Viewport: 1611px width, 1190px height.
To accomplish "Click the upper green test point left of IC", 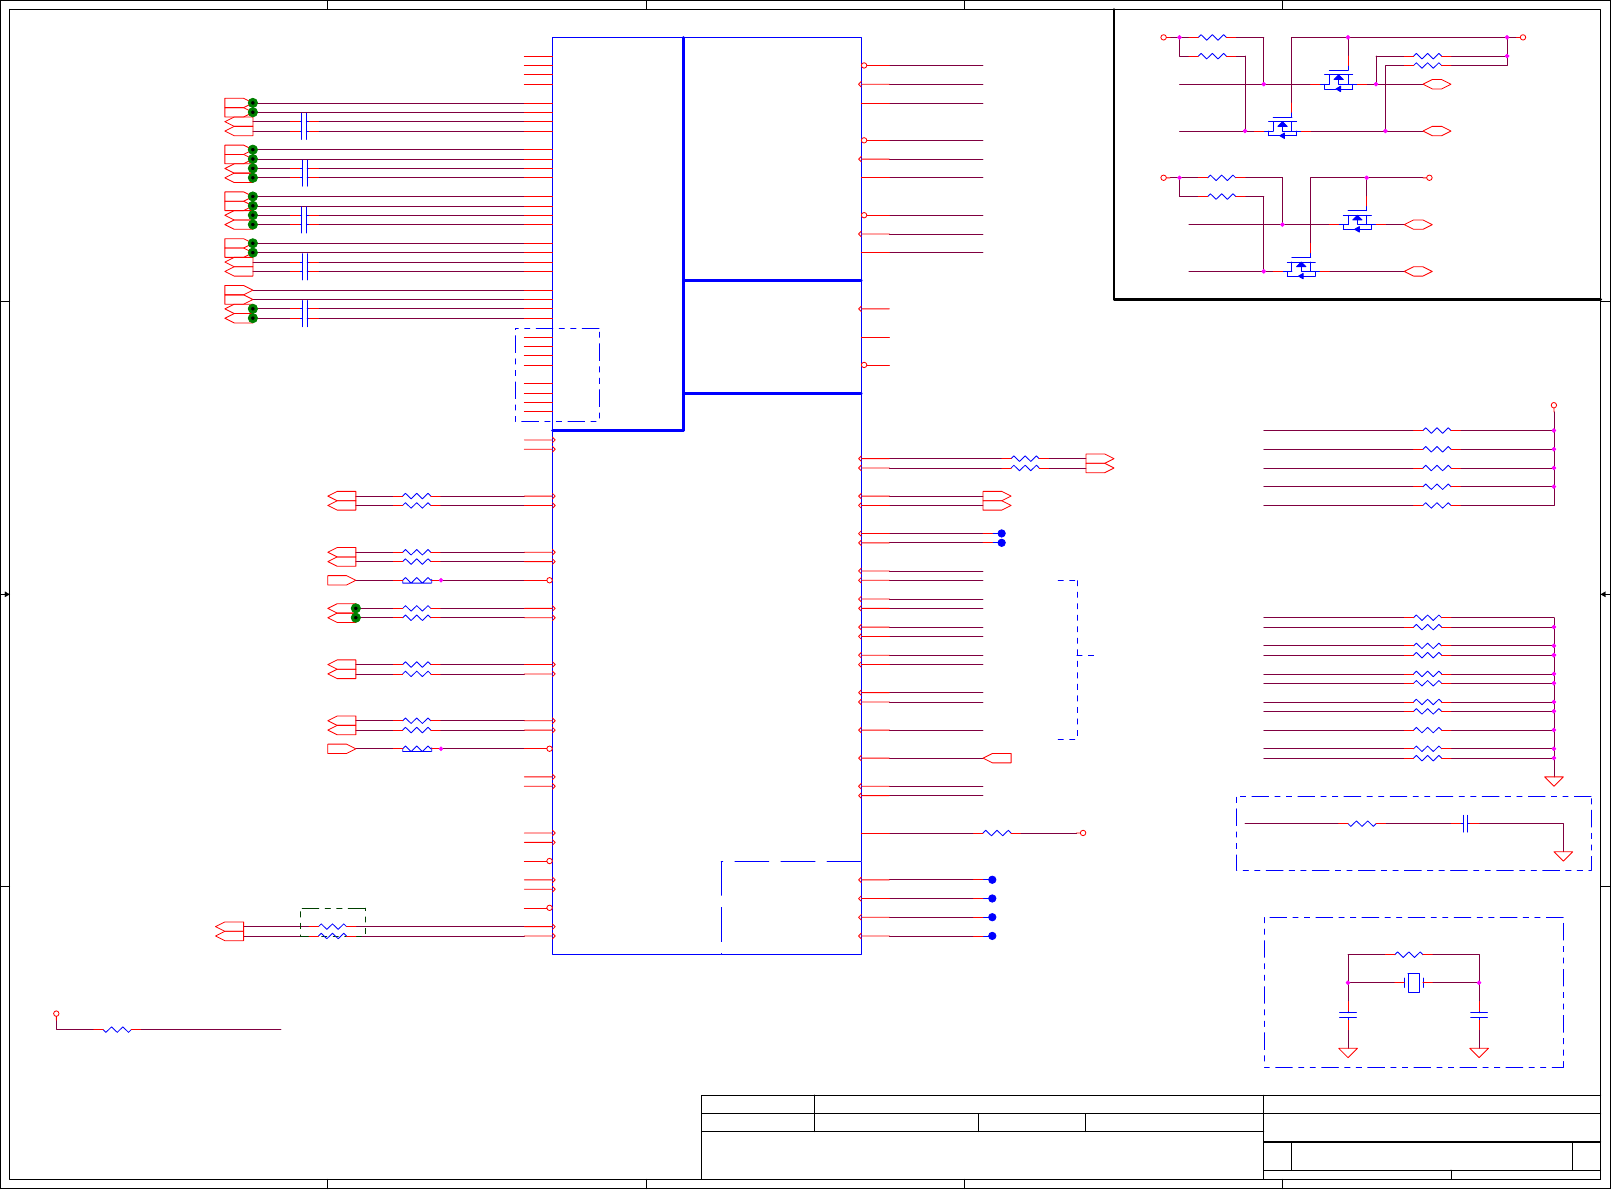I will [x=355, y=608].
